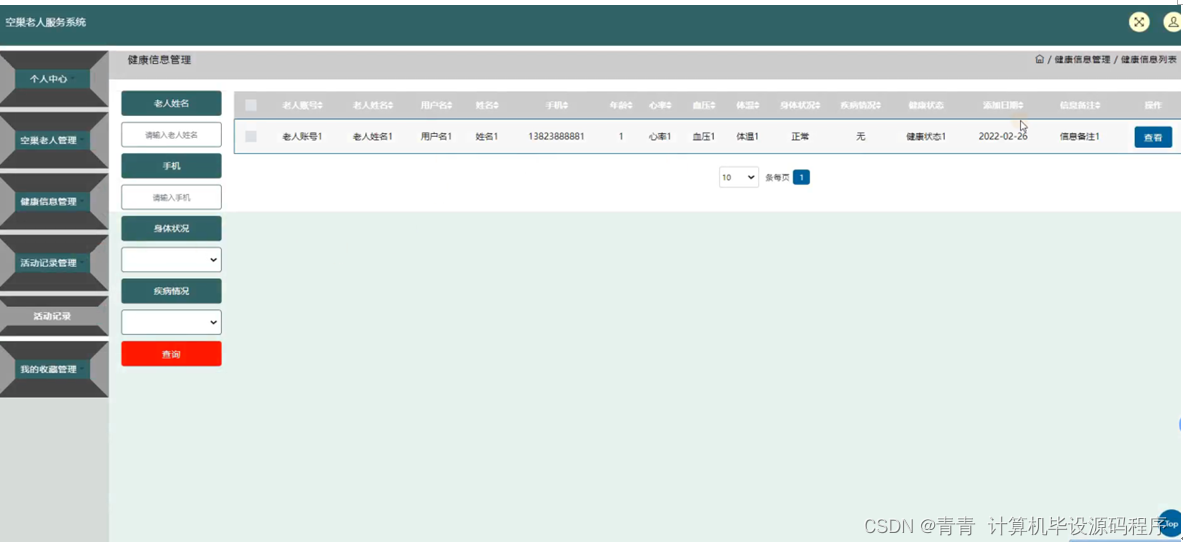Click the 正常 status cell
The height and width of the screenshot is (545, 1183).
pyautogui.click(x=800, y=137)
